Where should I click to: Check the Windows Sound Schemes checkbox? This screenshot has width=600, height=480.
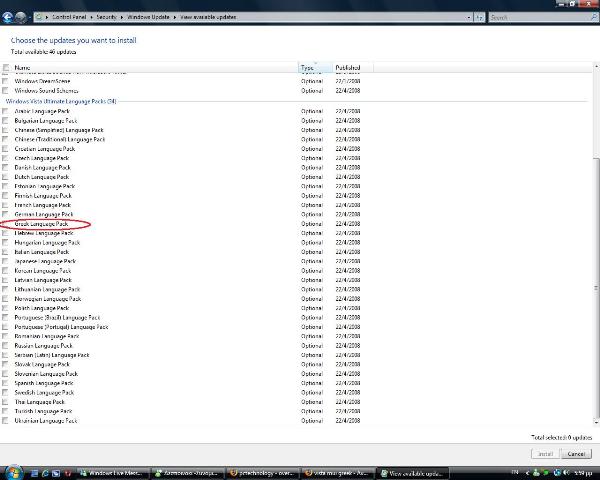tap(5, 91)
